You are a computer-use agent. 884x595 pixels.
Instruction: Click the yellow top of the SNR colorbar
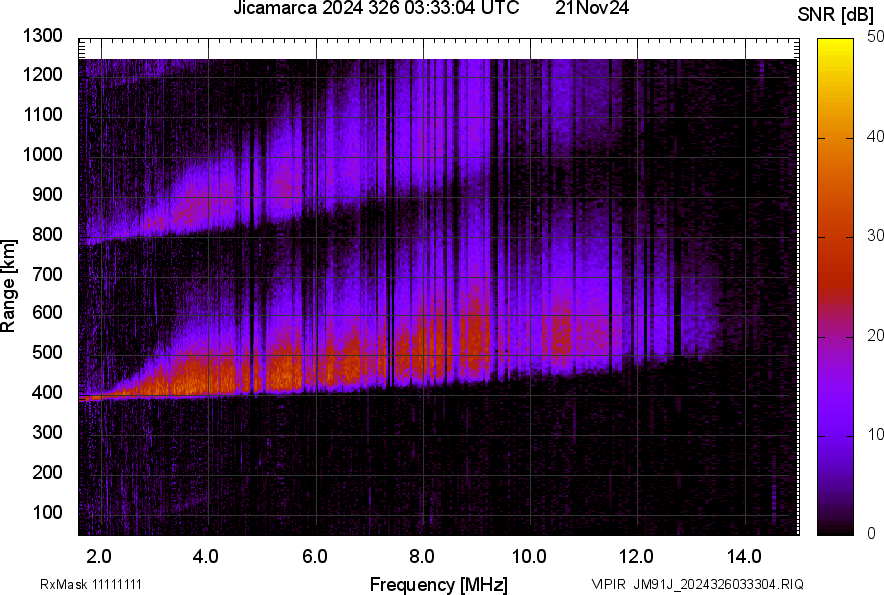(x=838, y=50)
